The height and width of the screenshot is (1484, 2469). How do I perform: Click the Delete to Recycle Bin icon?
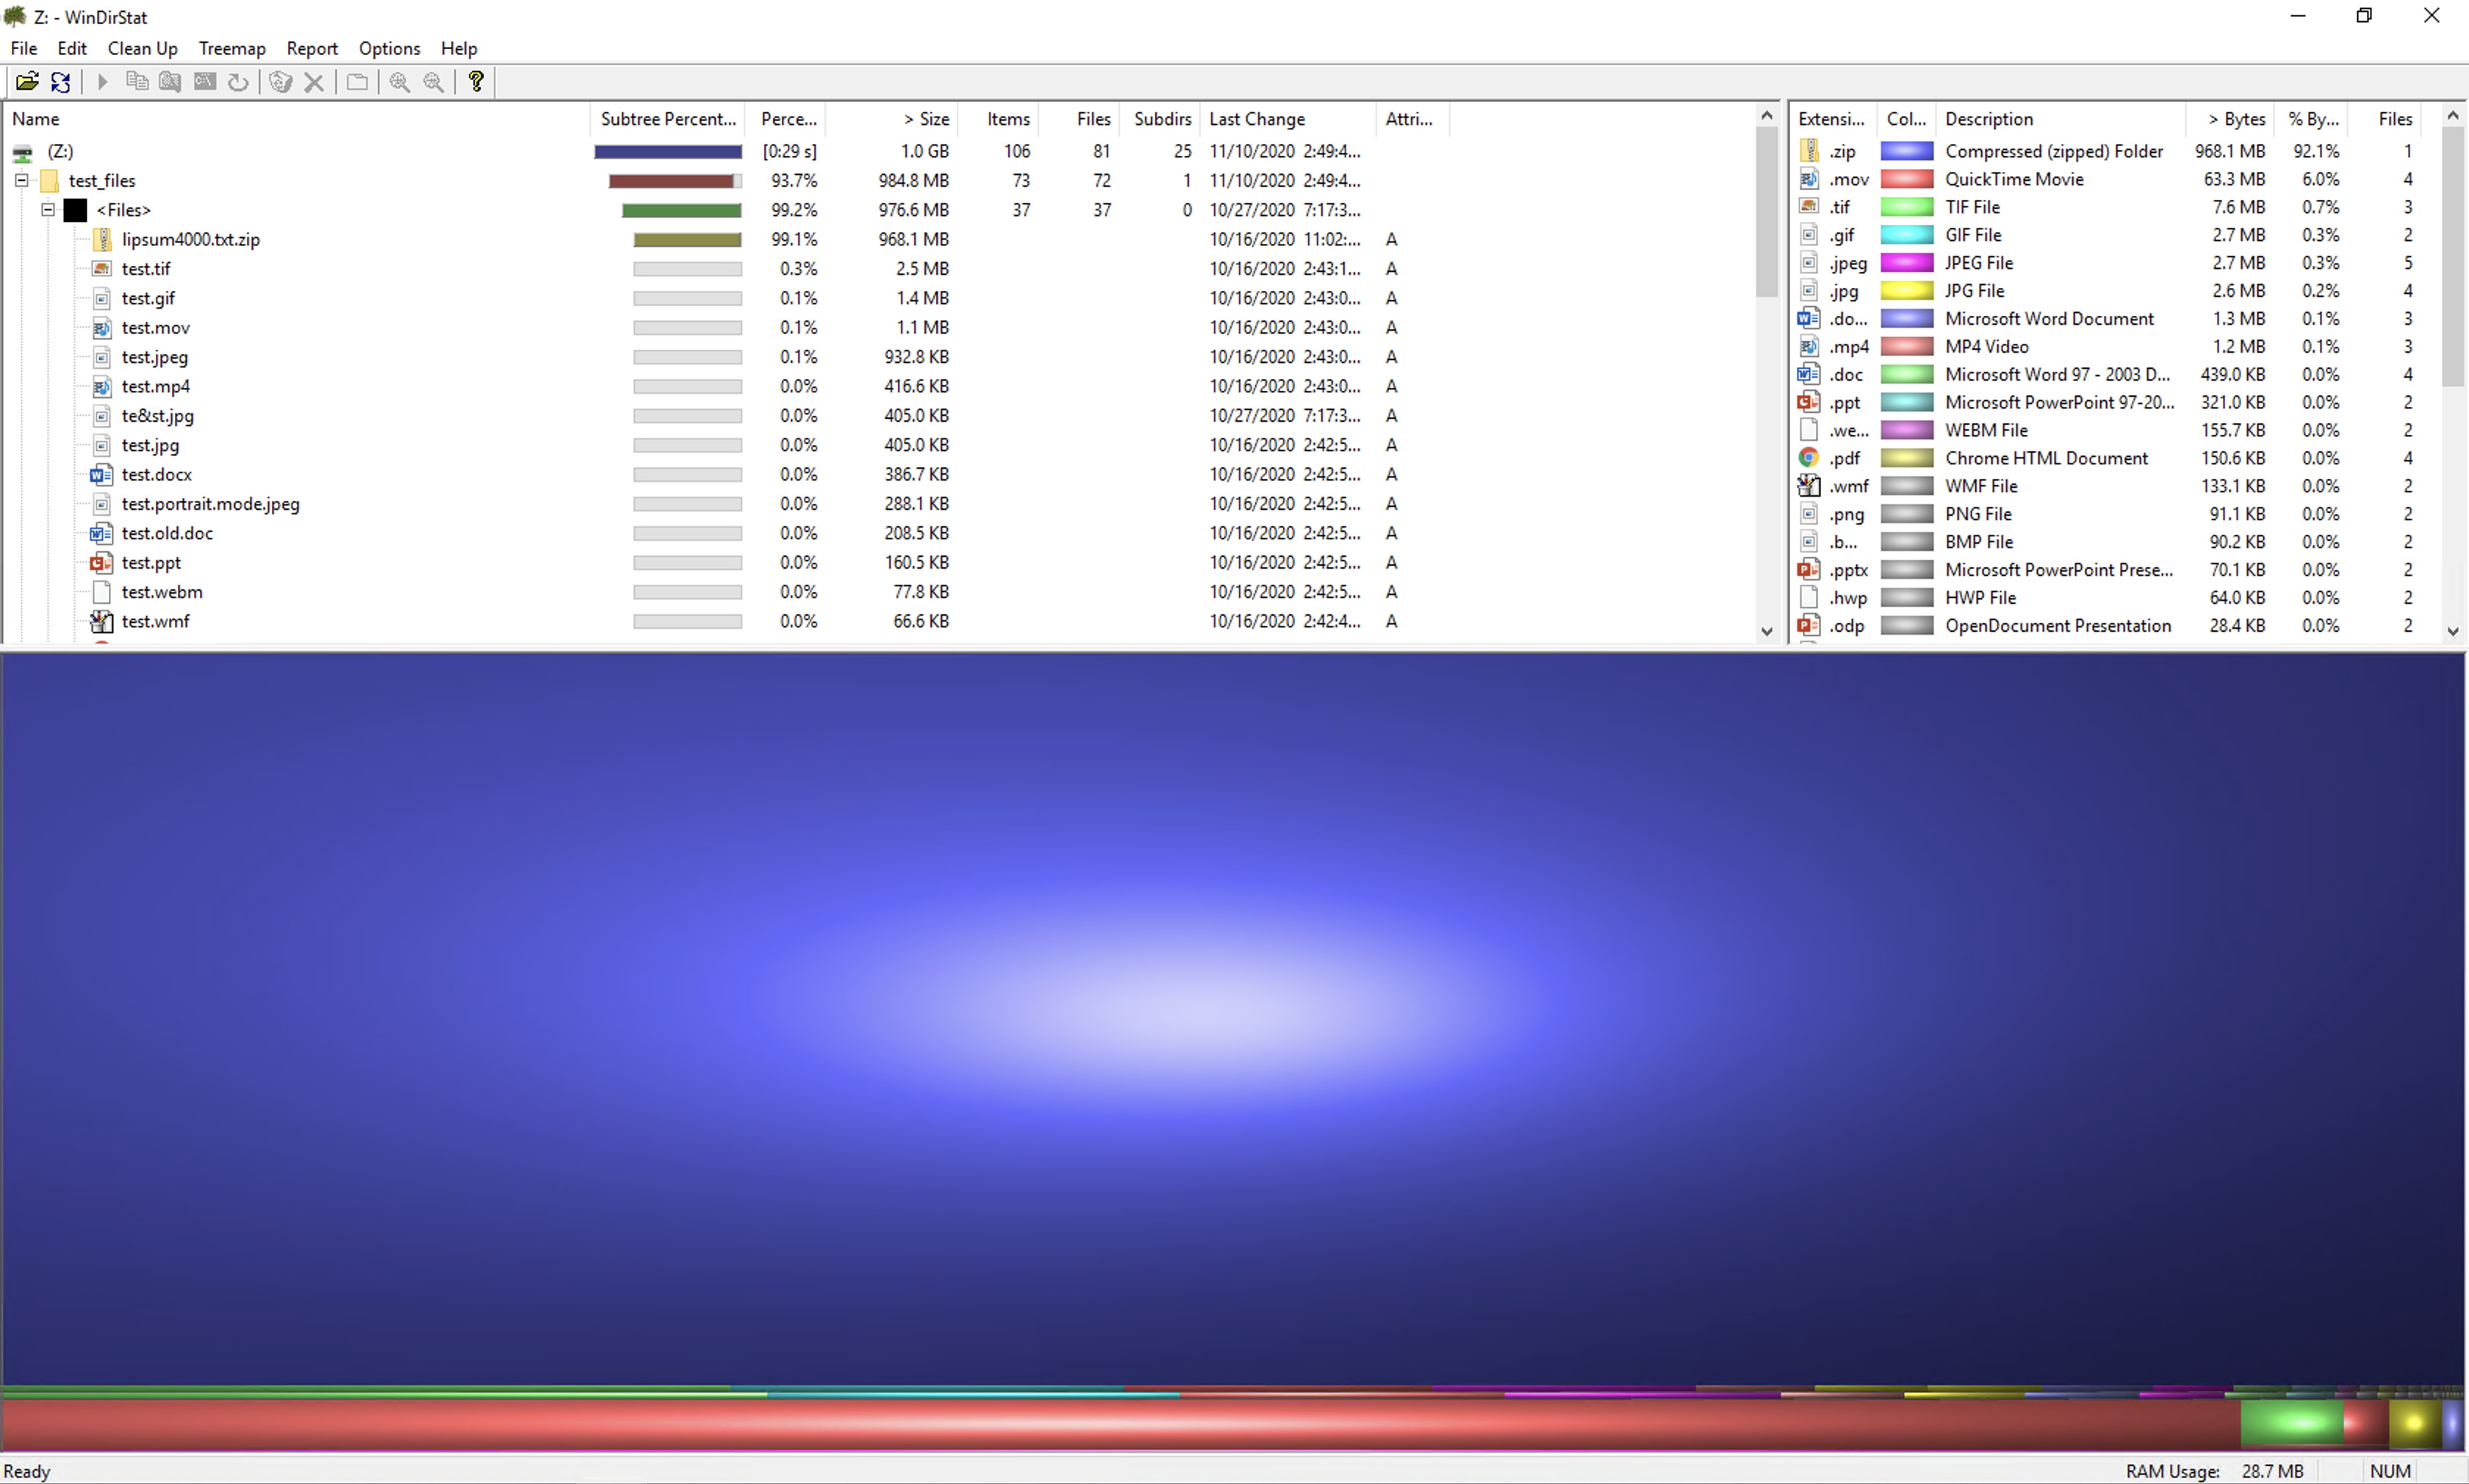pos(281,82)
